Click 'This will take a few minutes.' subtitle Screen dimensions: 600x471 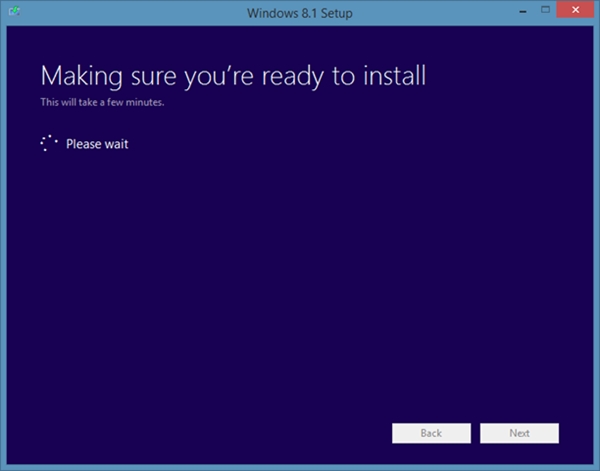pyautogui.click(x=102, y=102)
